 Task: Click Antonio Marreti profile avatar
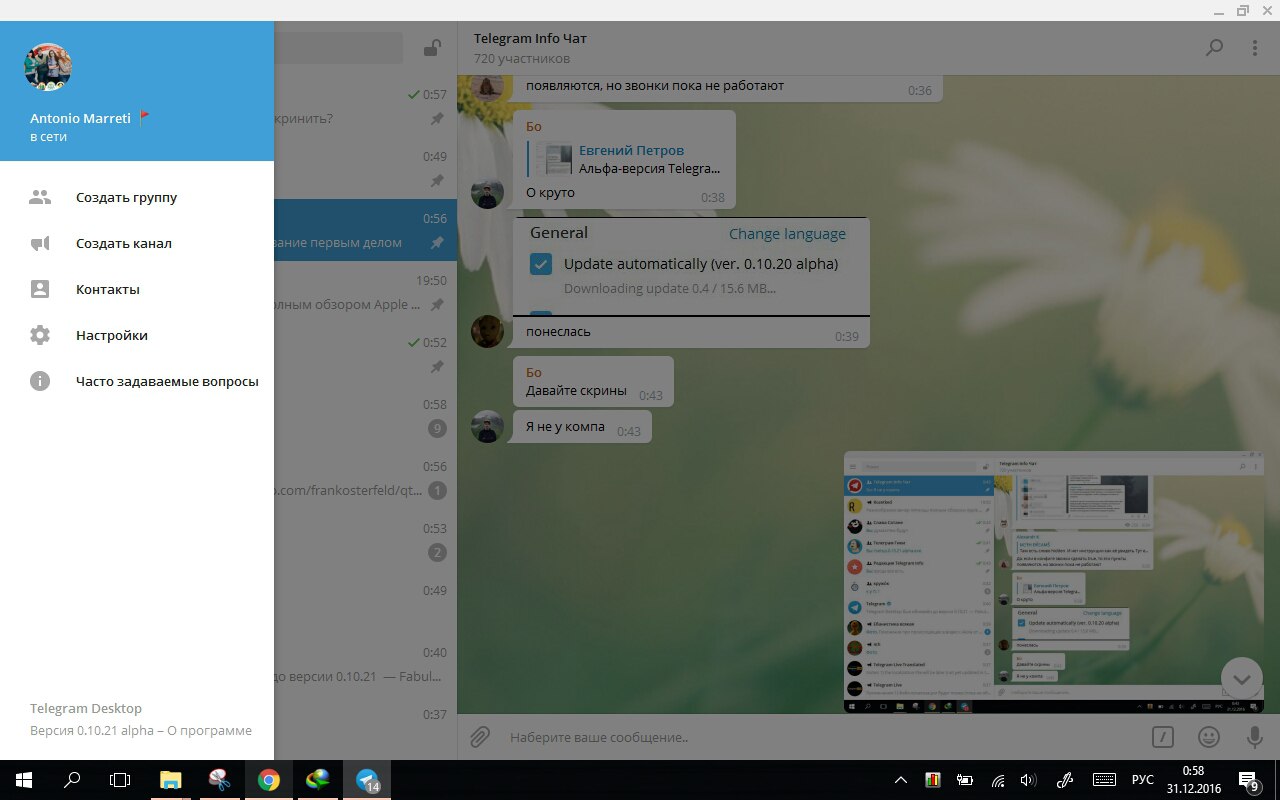pyautogui.click(x=48, y=67)
